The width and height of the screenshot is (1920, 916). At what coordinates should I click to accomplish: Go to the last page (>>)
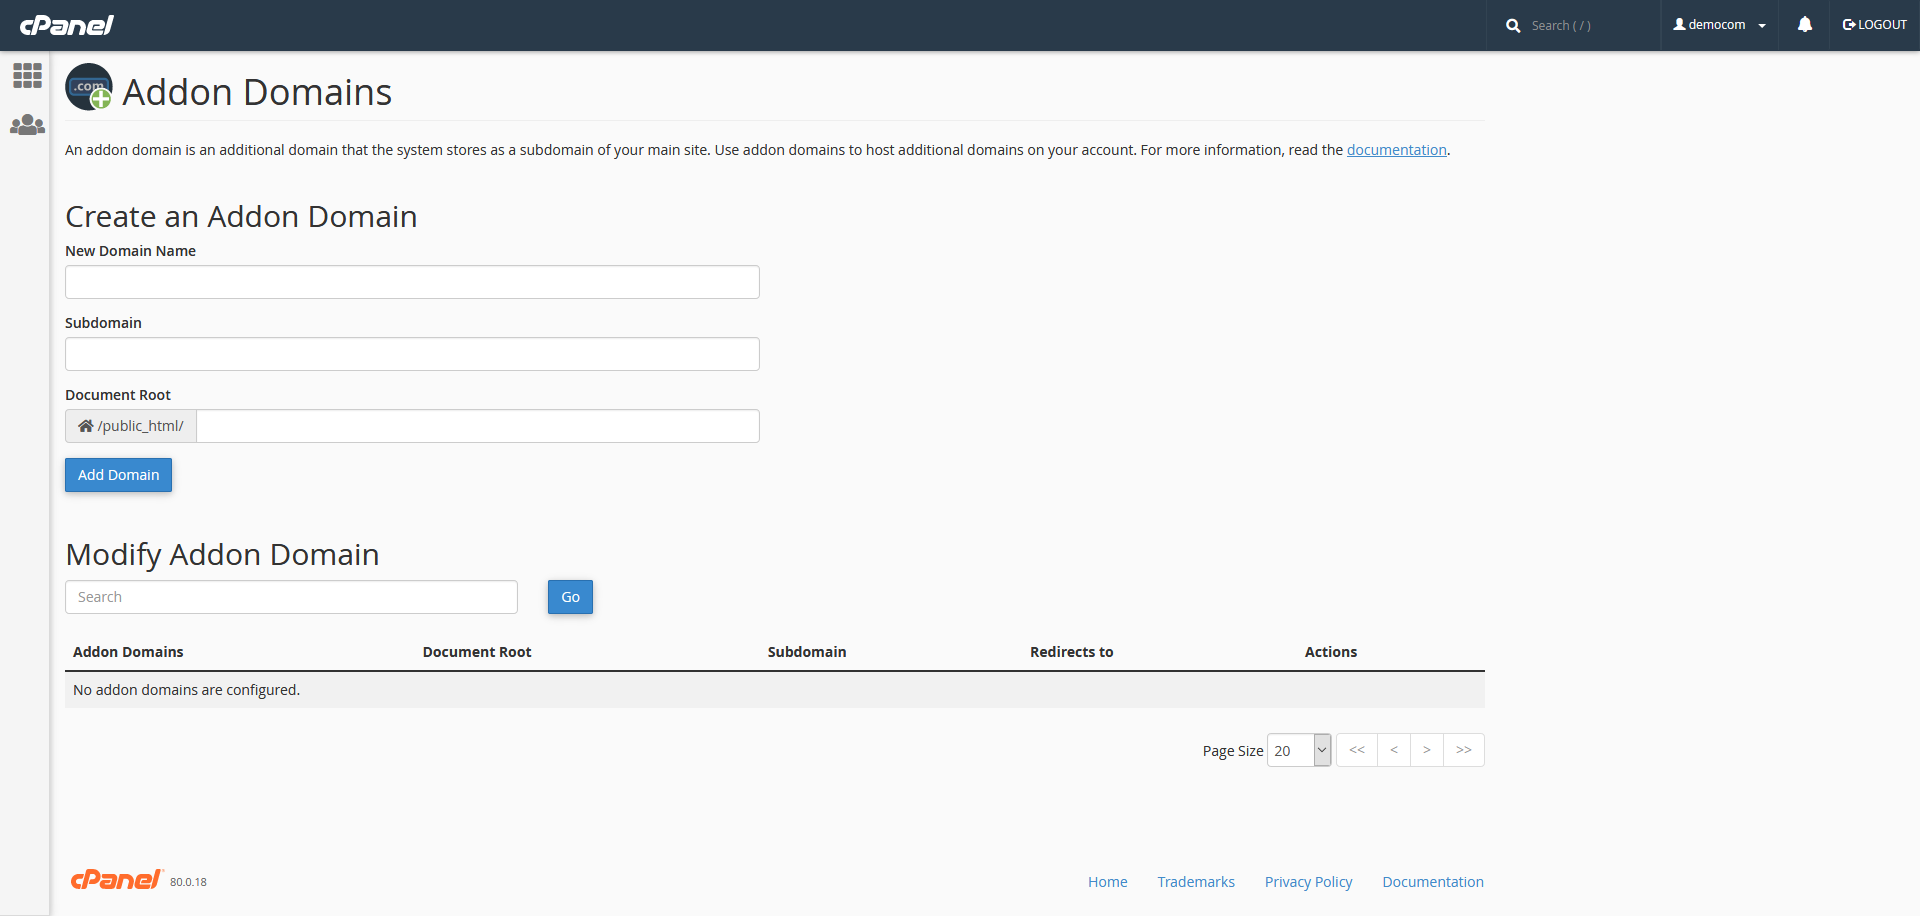1463,750
